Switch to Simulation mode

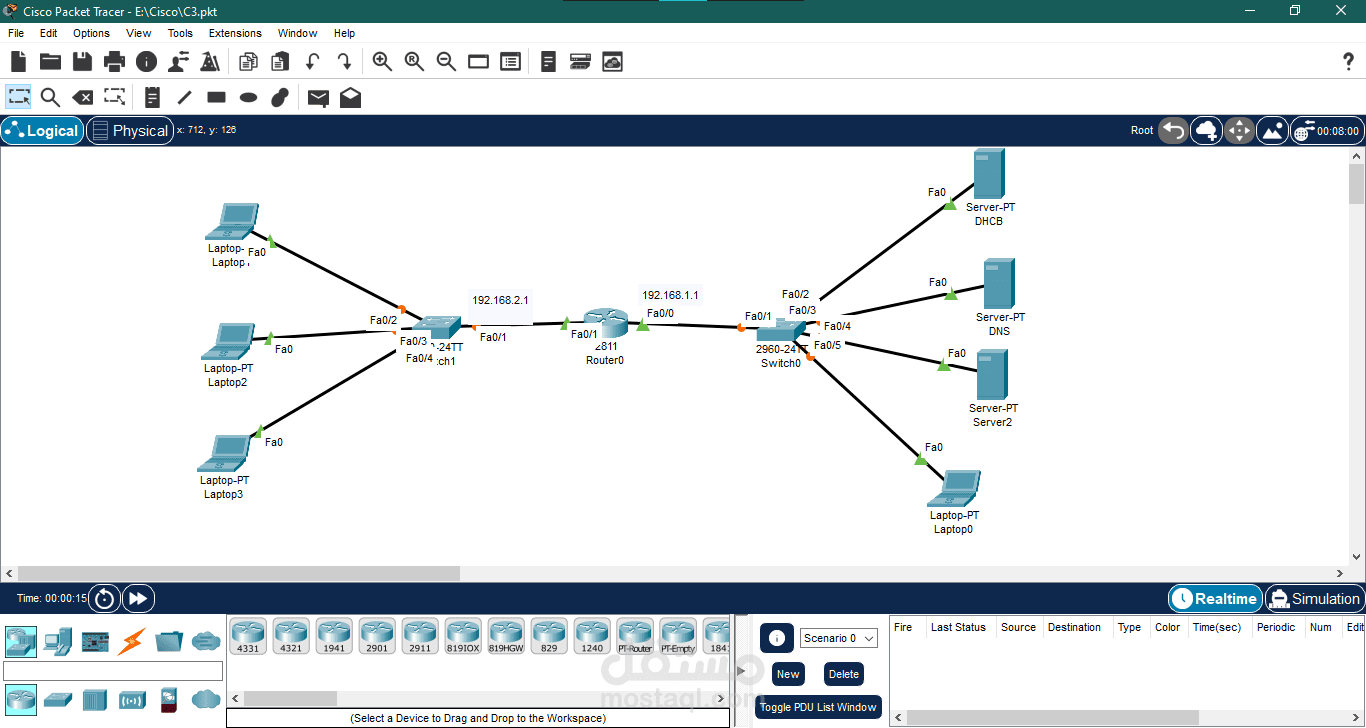[x=1314, y=599]
